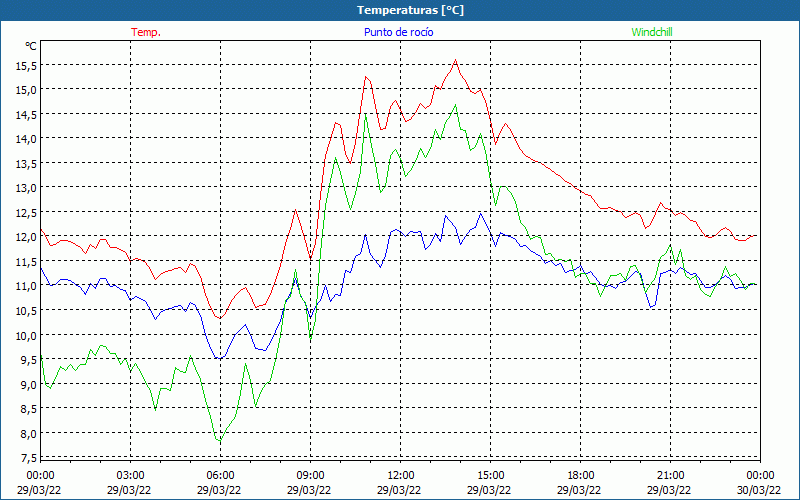Screen dimensions: 800x500
Task: Click the y-axis value '12,5'
Action: pyautogui.click(x=27, y=212)
